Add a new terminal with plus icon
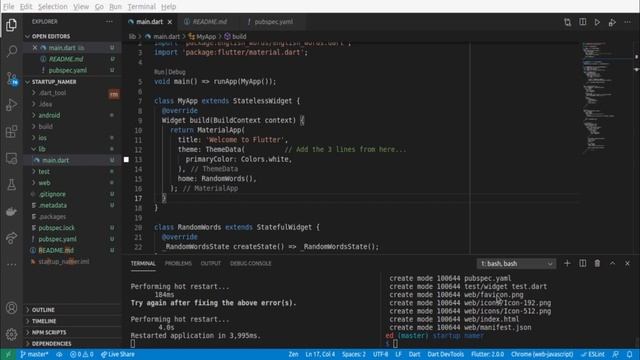Viewport: 640px width, 360px height. (x=567, y=264)
